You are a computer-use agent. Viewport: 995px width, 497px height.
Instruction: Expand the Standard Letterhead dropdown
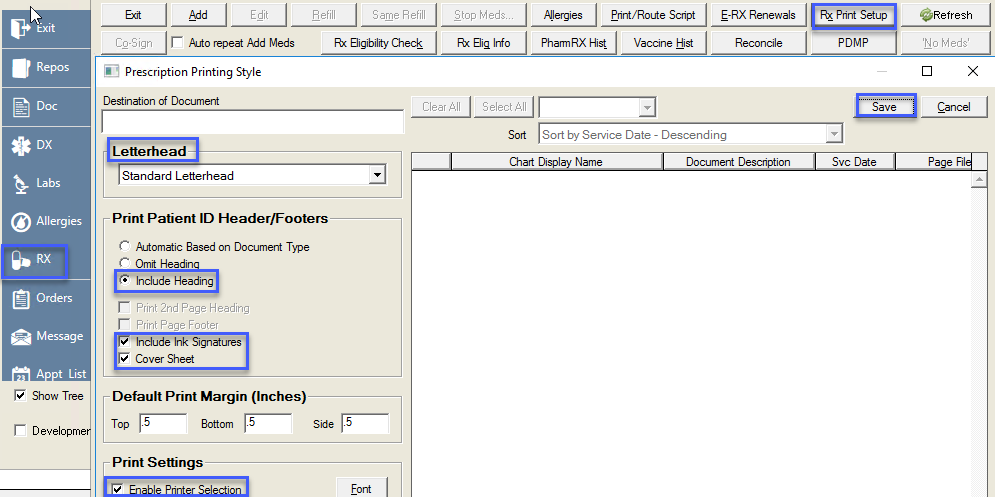click(x=377, y=175)
